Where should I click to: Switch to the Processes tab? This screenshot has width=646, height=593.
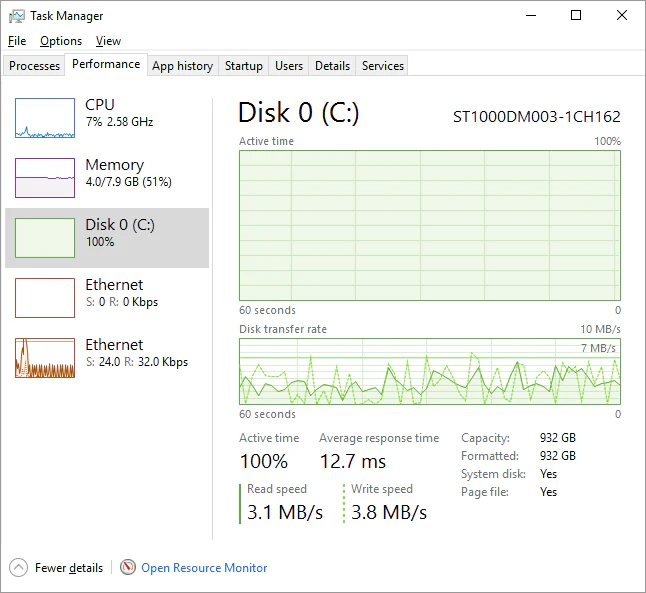pyautogui.click(x=35, y=66)
